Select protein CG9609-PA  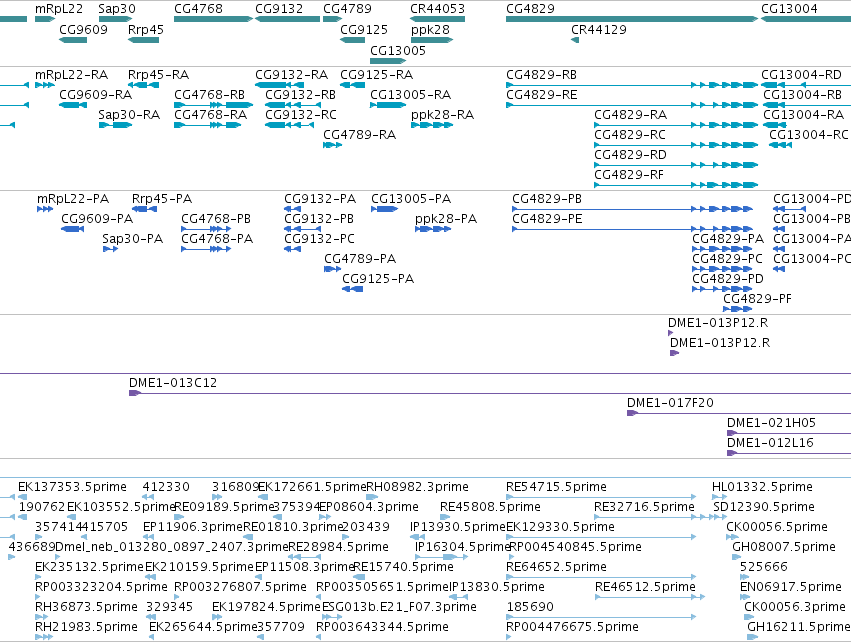tap(97, 219)
